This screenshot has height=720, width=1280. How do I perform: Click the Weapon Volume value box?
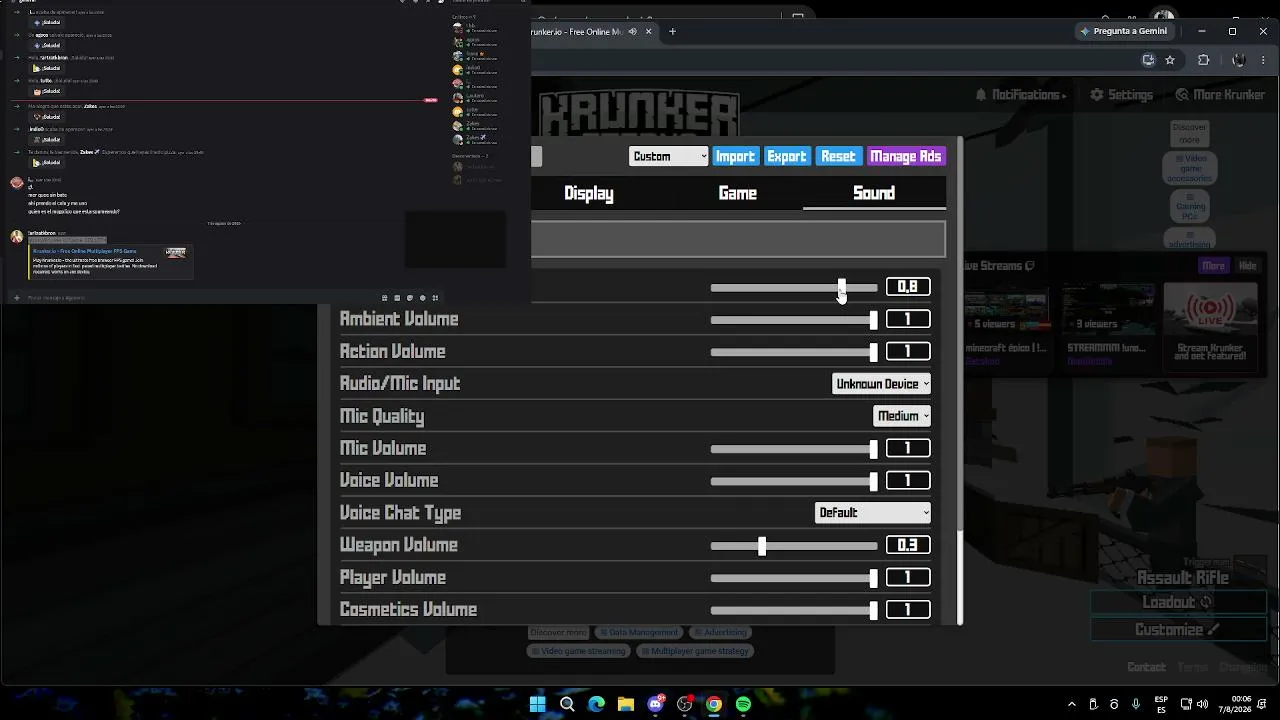point(908,545)
